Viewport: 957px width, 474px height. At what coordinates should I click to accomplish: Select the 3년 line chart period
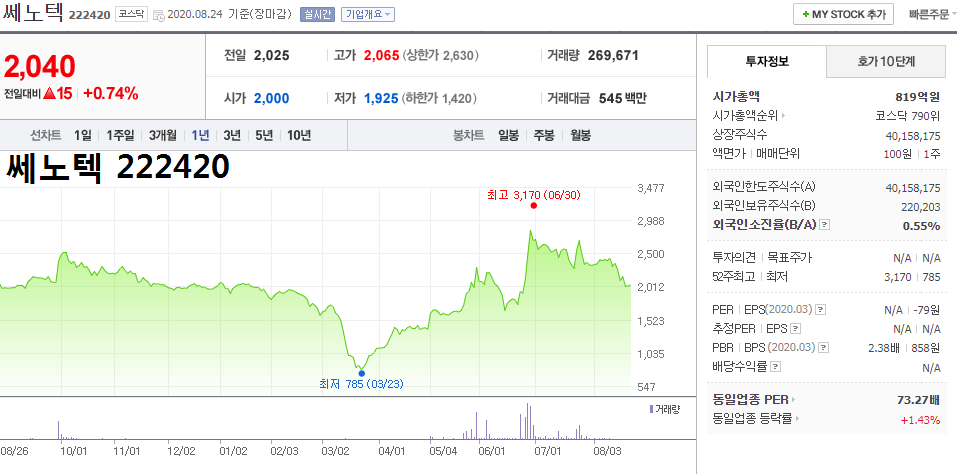[x=232, y=135]
